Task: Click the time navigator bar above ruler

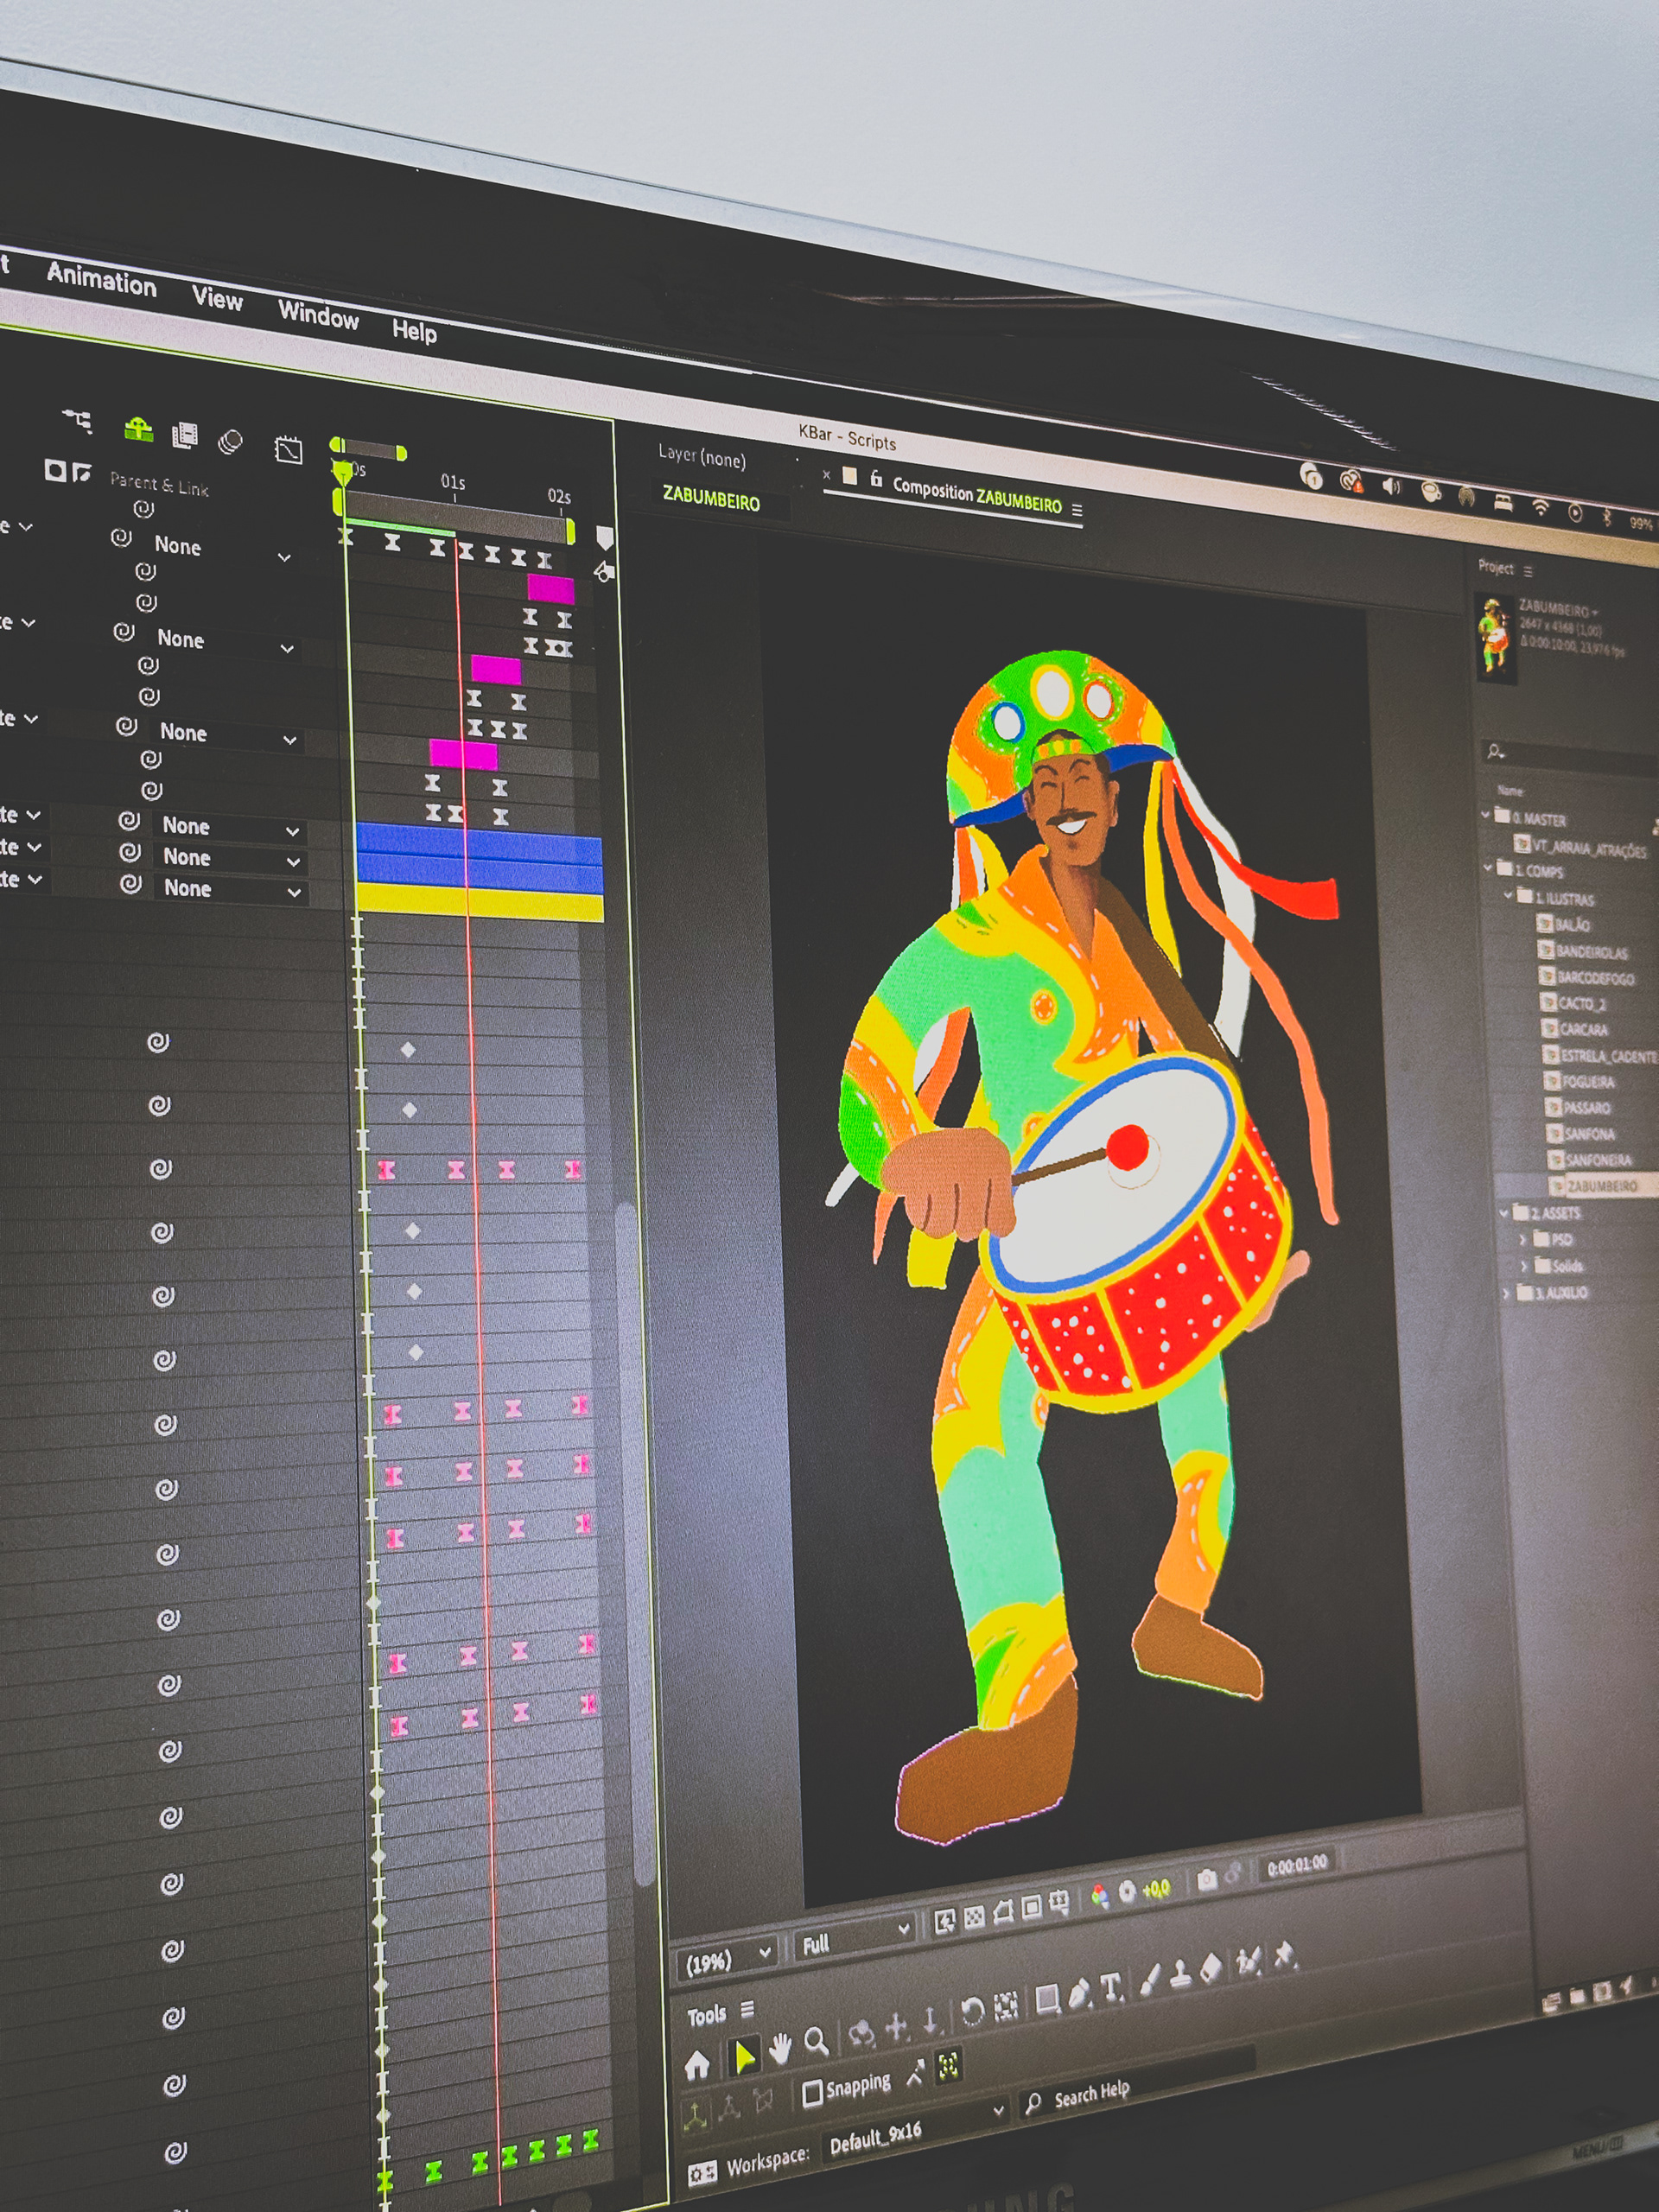Action: click(368, 449)
